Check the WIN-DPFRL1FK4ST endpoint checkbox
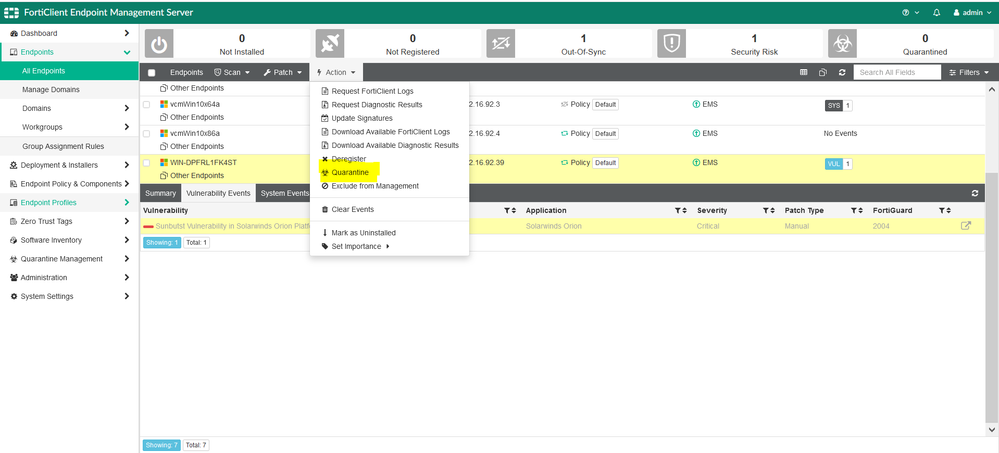Screen dimensions: 999x453 click(x=147, y=163)
